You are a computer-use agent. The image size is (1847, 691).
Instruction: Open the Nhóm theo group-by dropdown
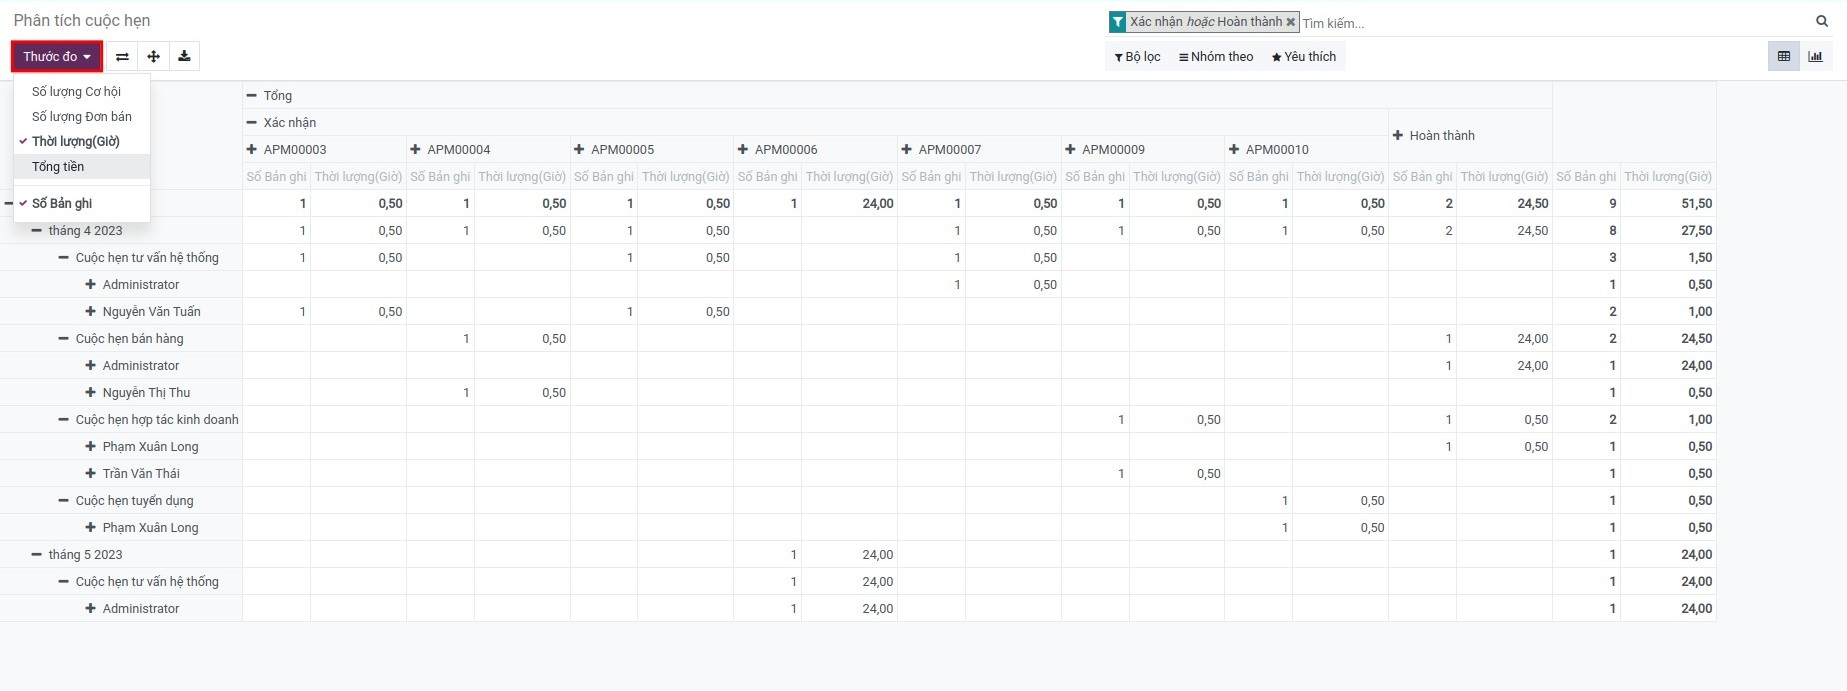tap(1216, 57)
